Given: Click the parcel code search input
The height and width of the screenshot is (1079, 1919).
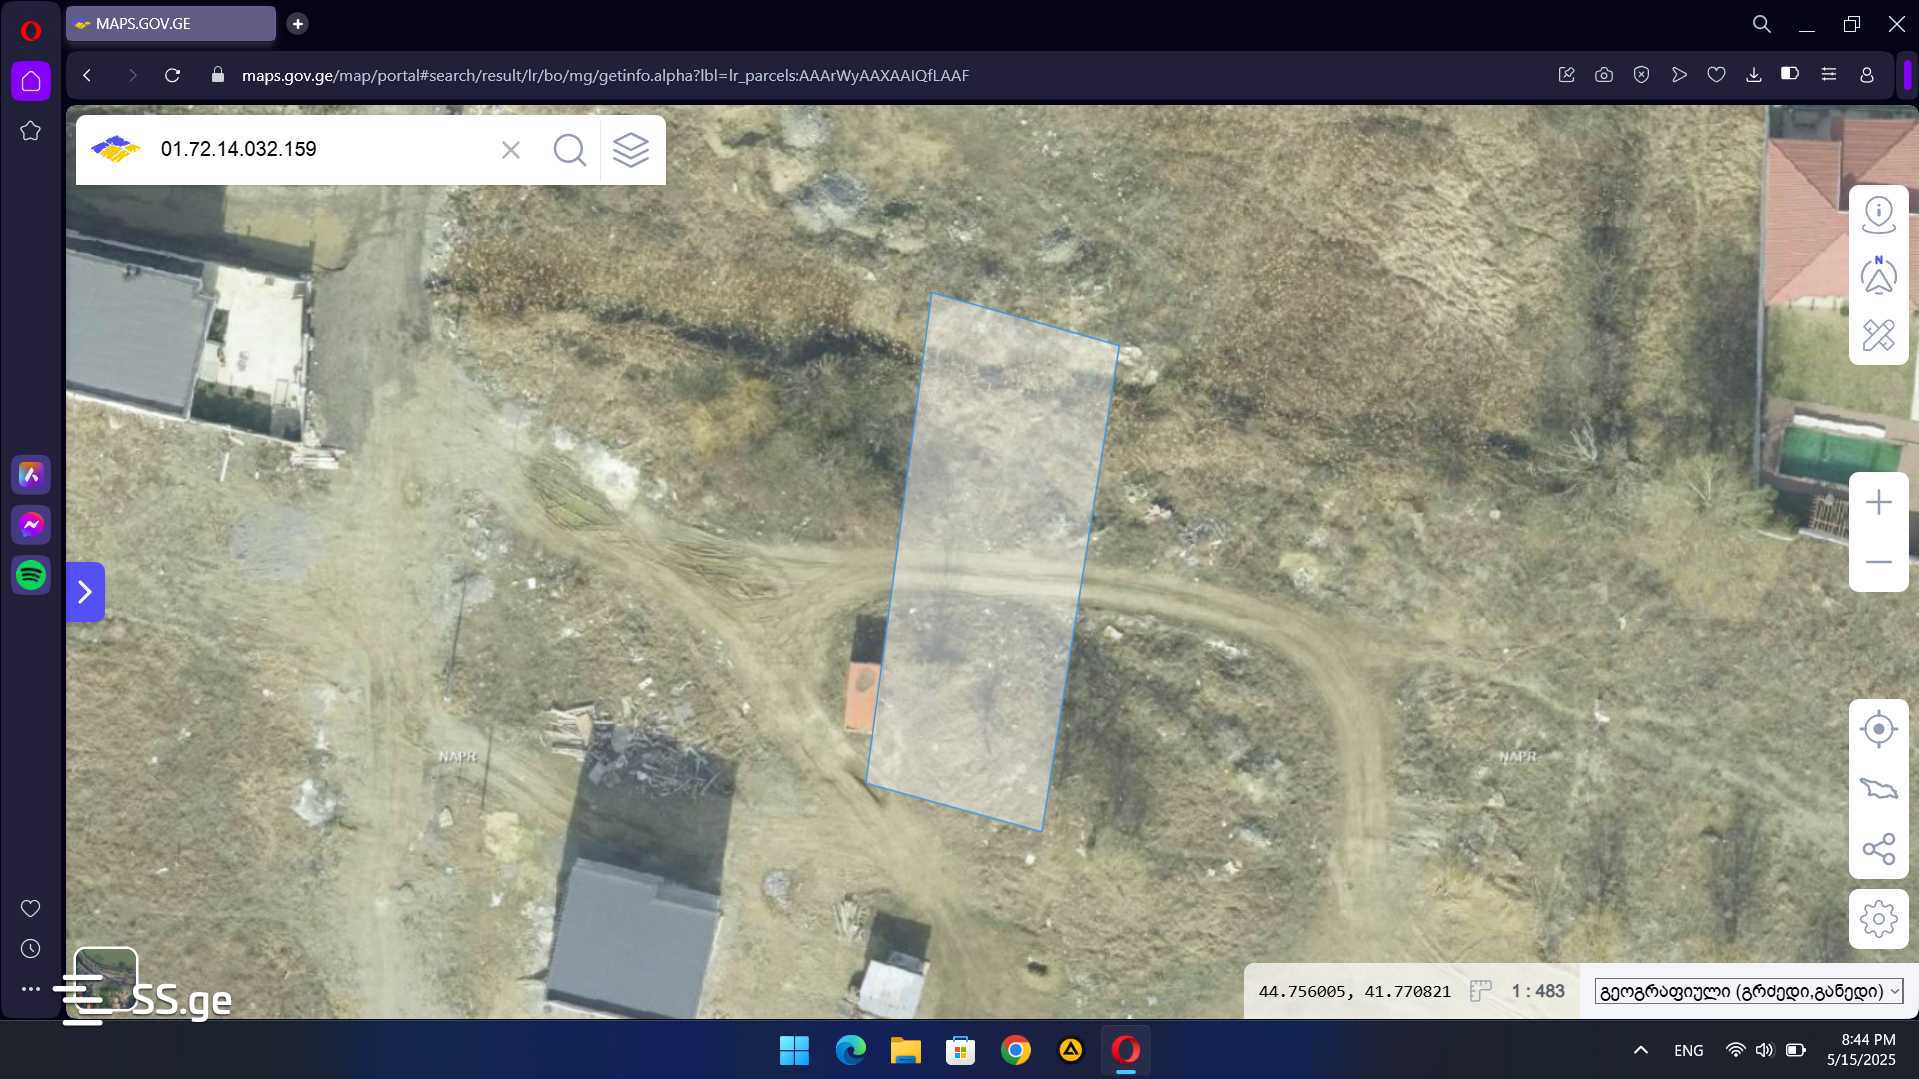Looking at the screenshot, I should [x=320, y=150].
